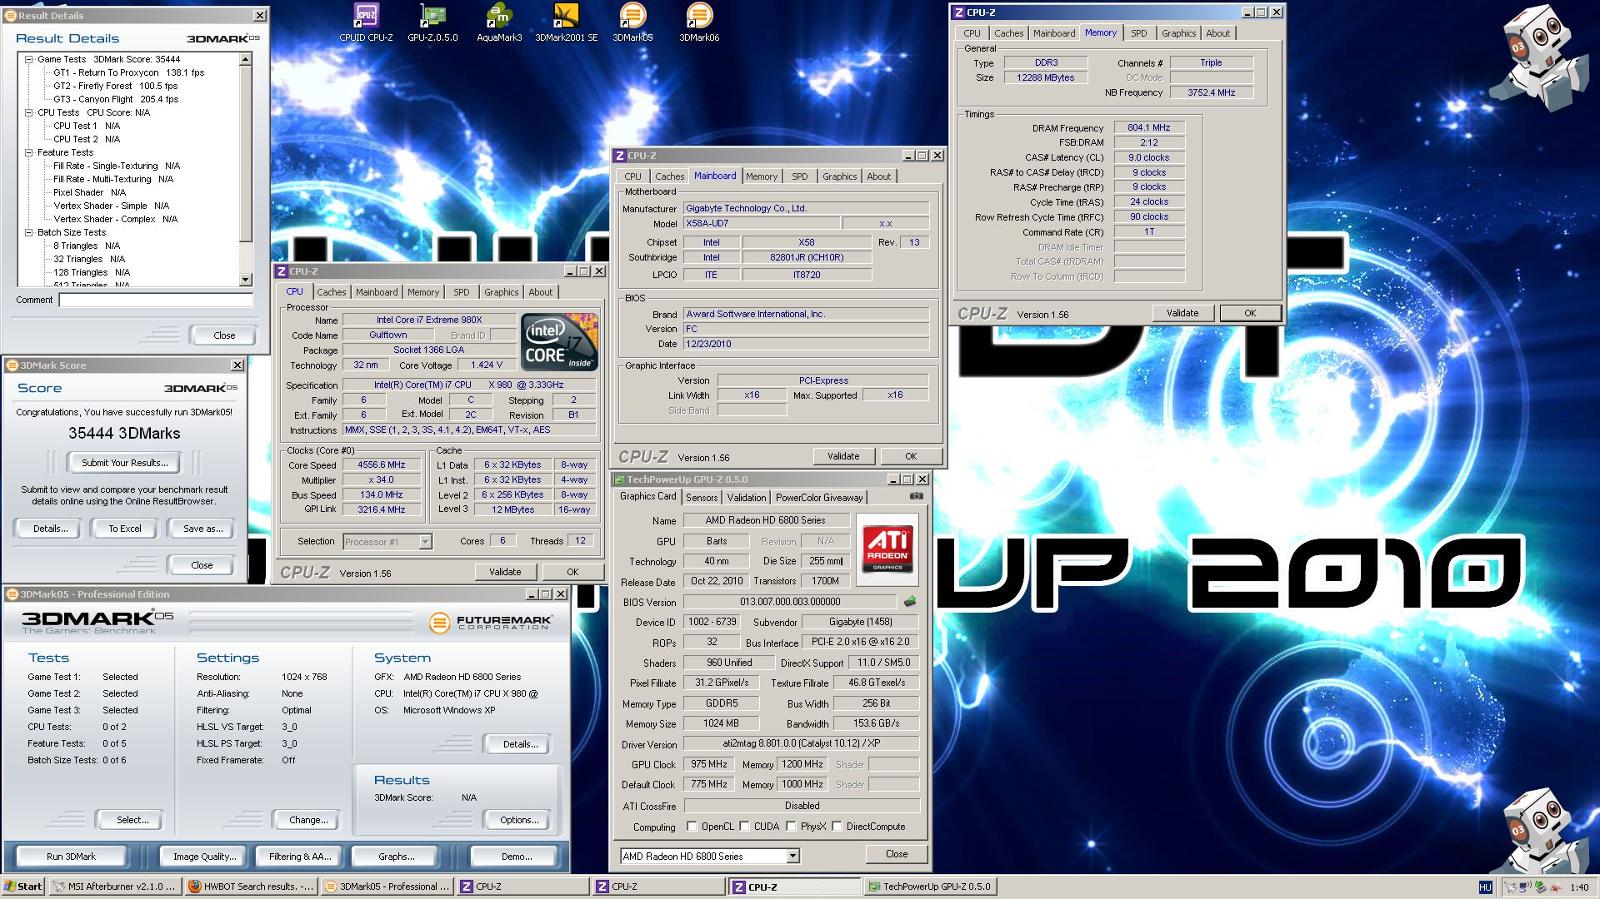Click the BIOS Version field in GPU-Z
Screen dimensions: 1600x899
(x=790, y=602)
